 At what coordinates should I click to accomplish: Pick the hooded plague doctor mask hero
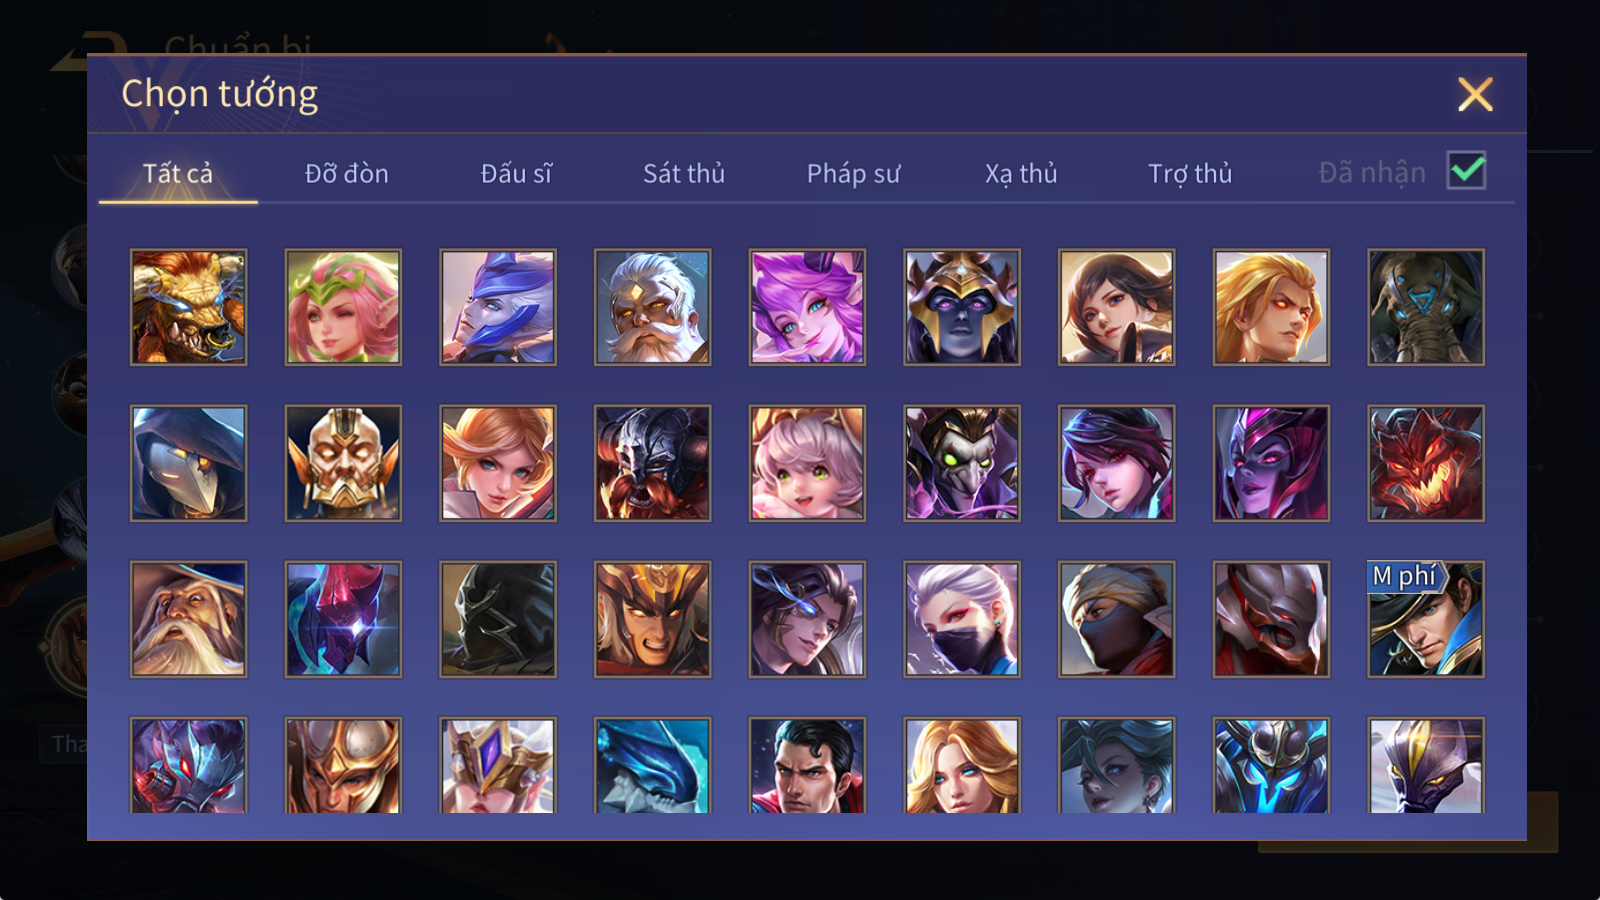click(188, 463)
